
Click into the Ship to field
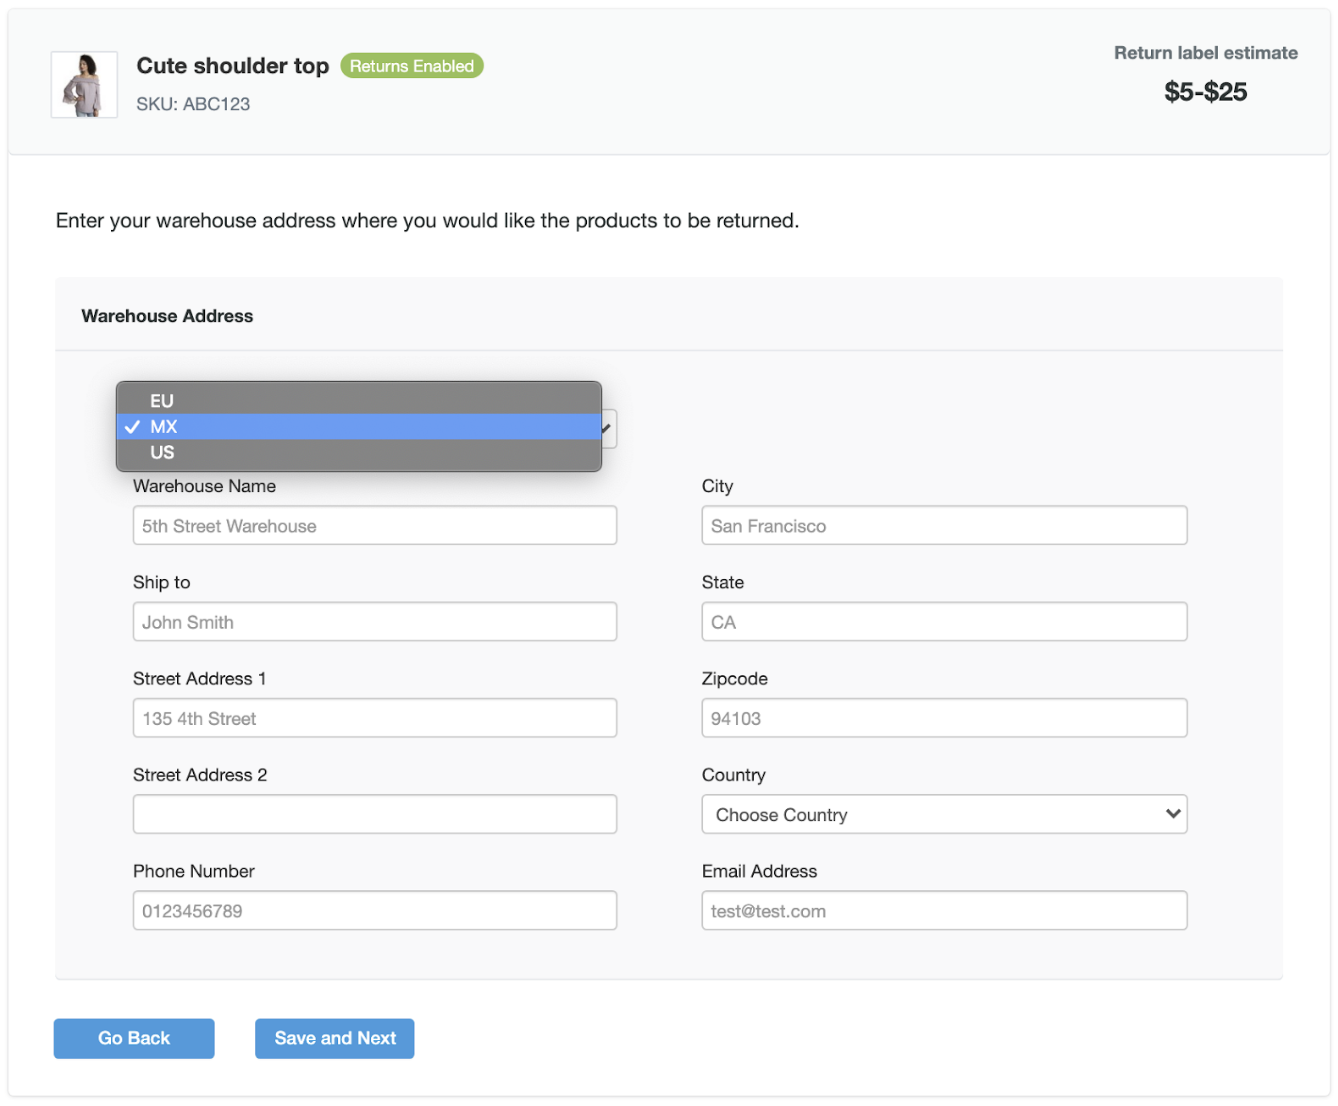[x=374, y=622]
